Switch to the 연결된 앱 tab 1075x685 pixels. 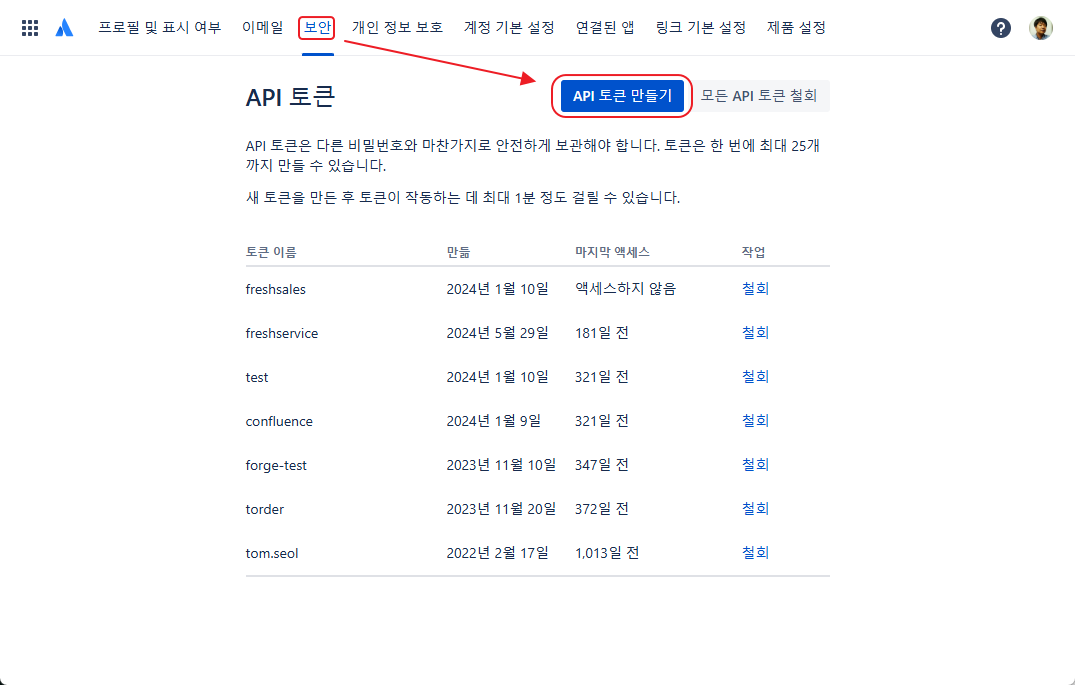tap(605, 28)
